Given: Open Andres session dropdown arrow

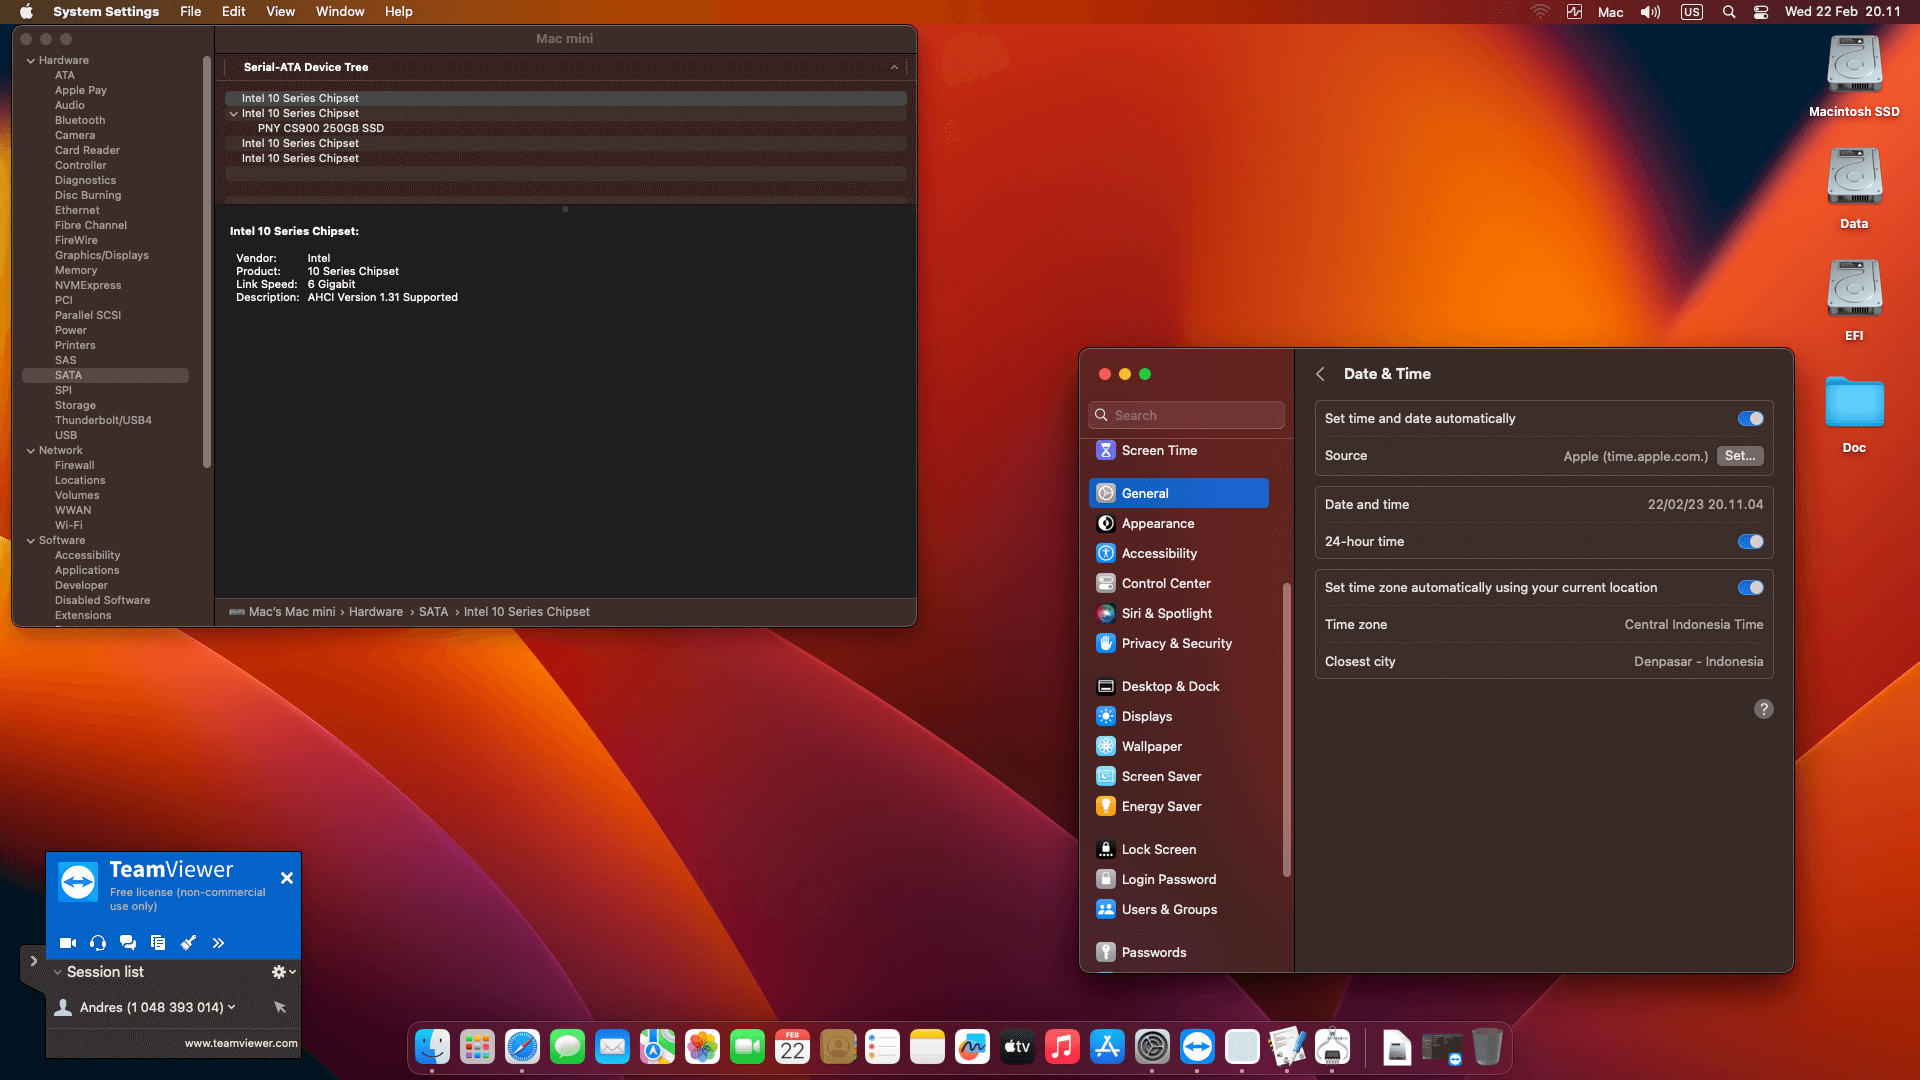Looking at the screenshot, I should tap(232, 1007).
